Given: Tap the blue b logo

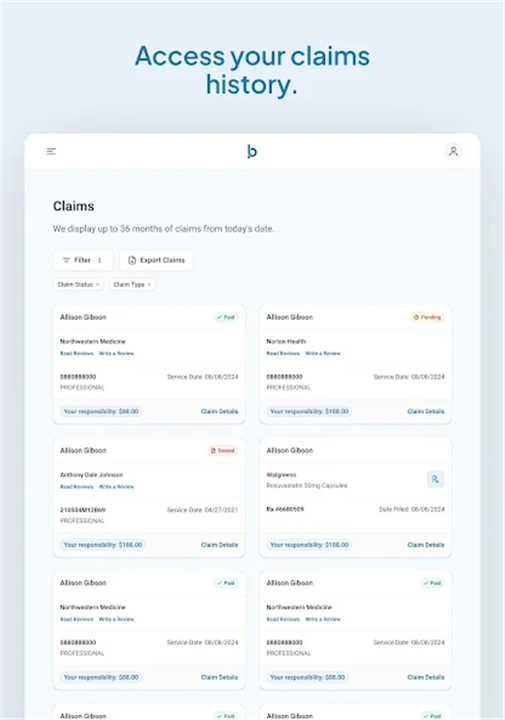Looking at the screenshot, I should [252, 151].
